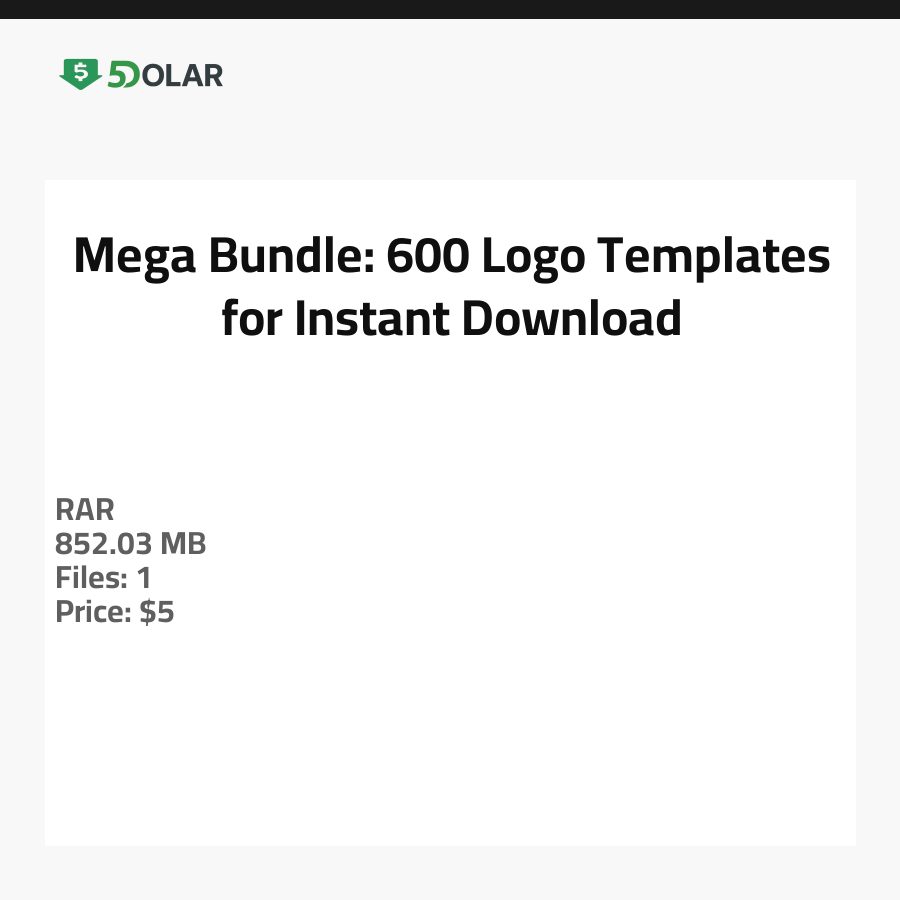This screenshot has height=900, width=900.
Task: Click the word "Logo" in the heading
Action: [x=533, y=257]
